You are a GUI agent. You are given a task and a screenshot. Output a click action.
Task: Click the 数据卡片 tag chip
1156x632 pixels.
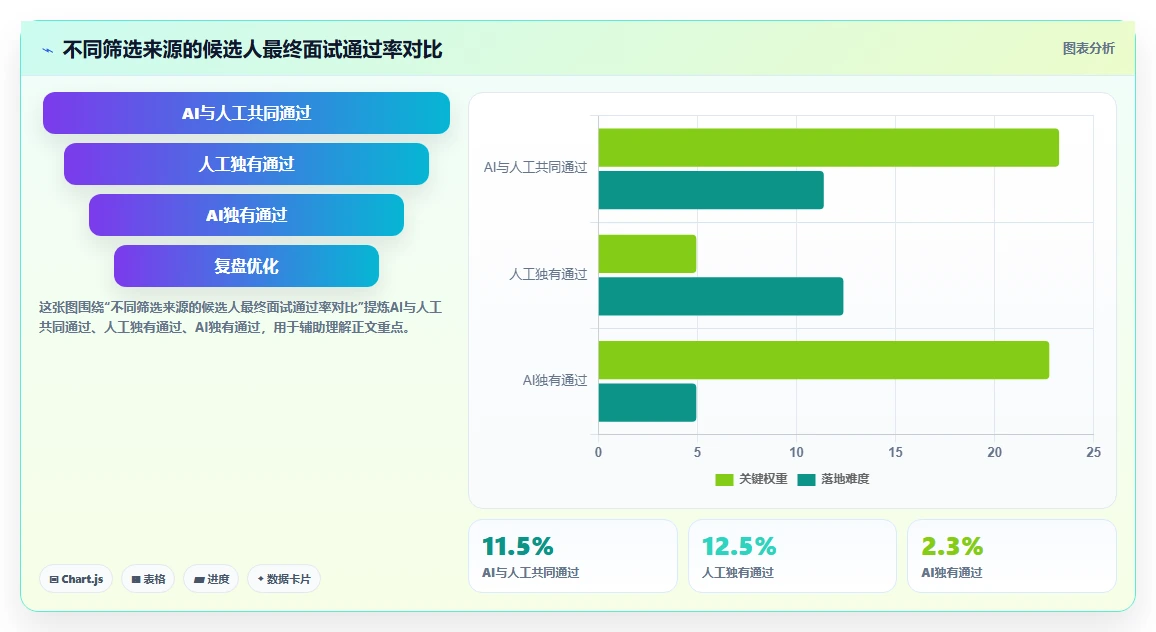(x=284, y=579)
